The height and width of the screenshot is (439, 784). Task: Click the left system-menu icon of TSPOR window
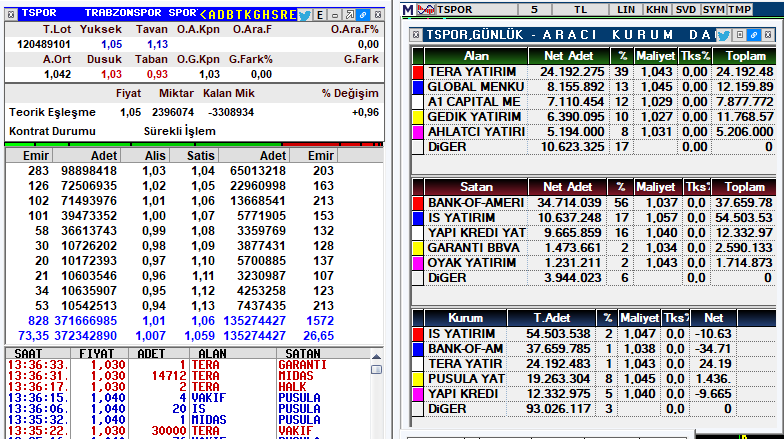coord(11,14)
